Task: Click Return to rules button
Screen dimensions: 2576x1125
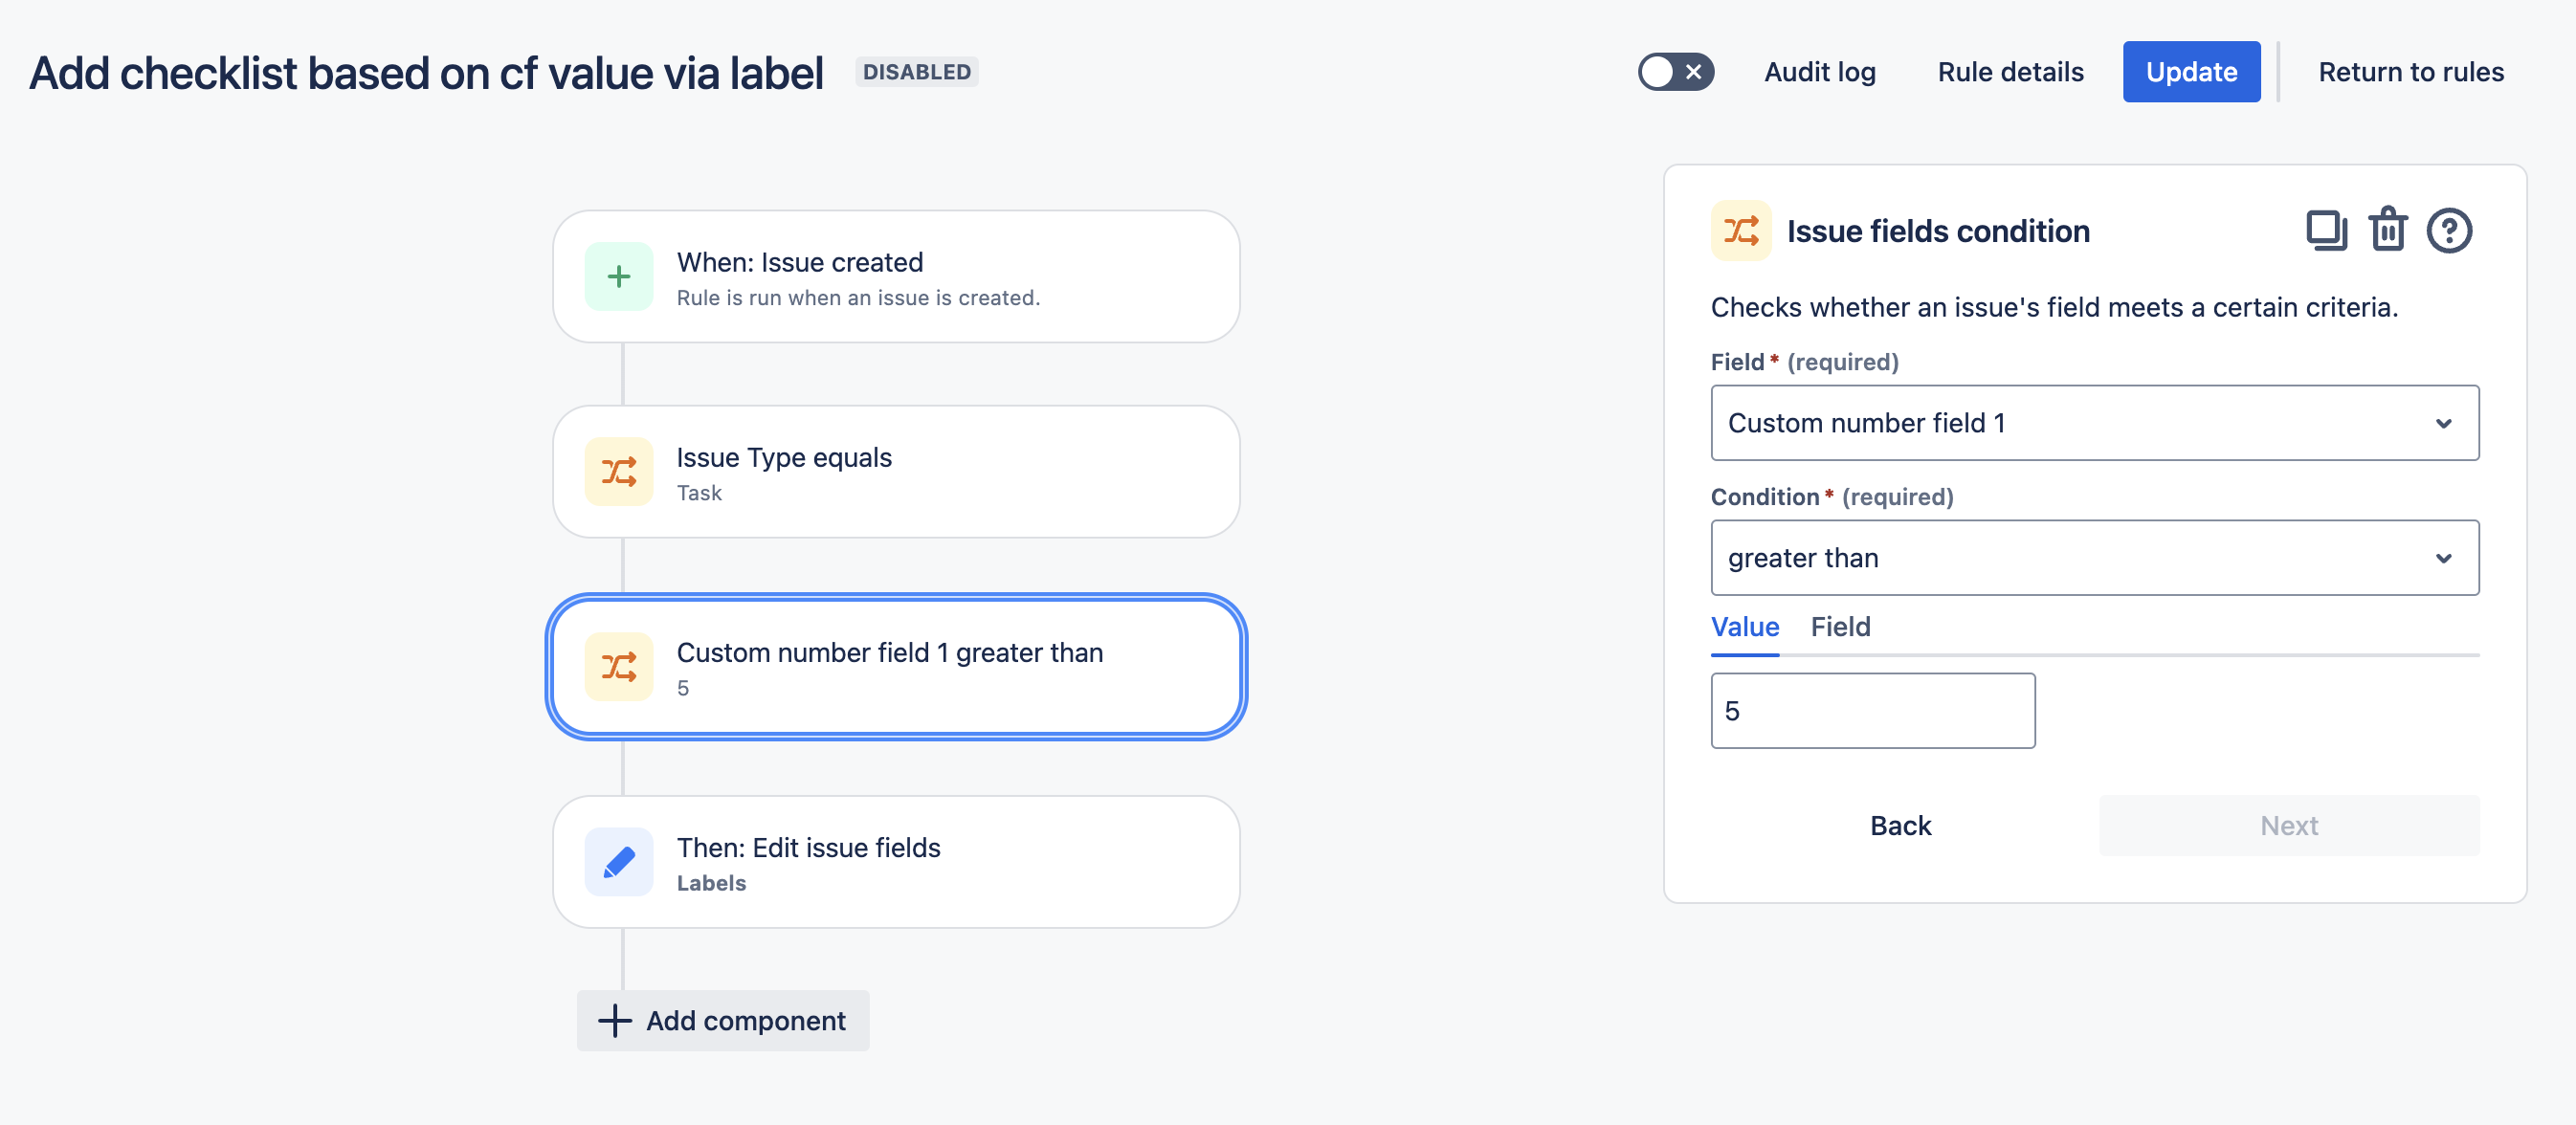Action: tap(2411, 69)
